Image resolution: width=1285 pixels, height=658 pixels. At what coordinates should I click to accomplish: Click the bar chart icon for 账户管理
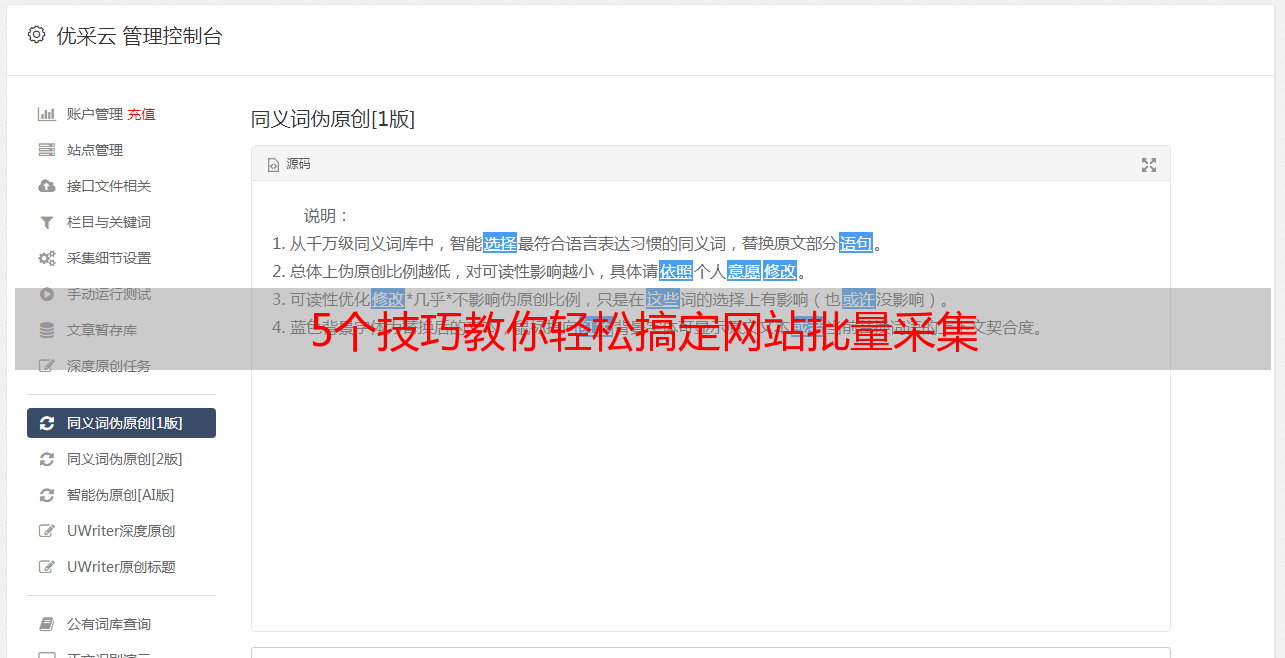(x=46, y=114)
